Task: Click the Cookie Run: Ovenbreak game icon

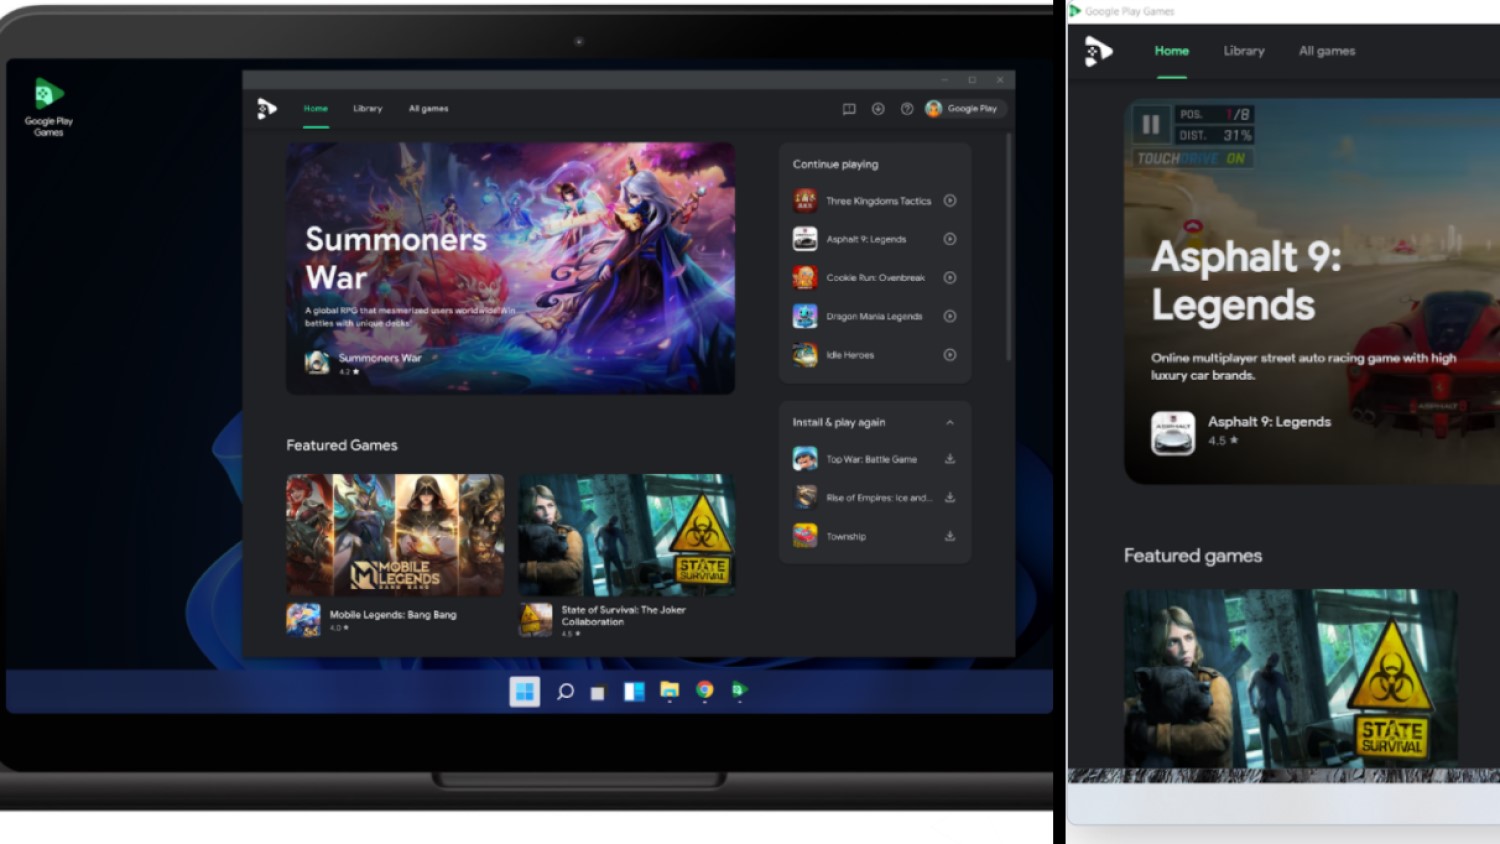Action: coord(805,278)
